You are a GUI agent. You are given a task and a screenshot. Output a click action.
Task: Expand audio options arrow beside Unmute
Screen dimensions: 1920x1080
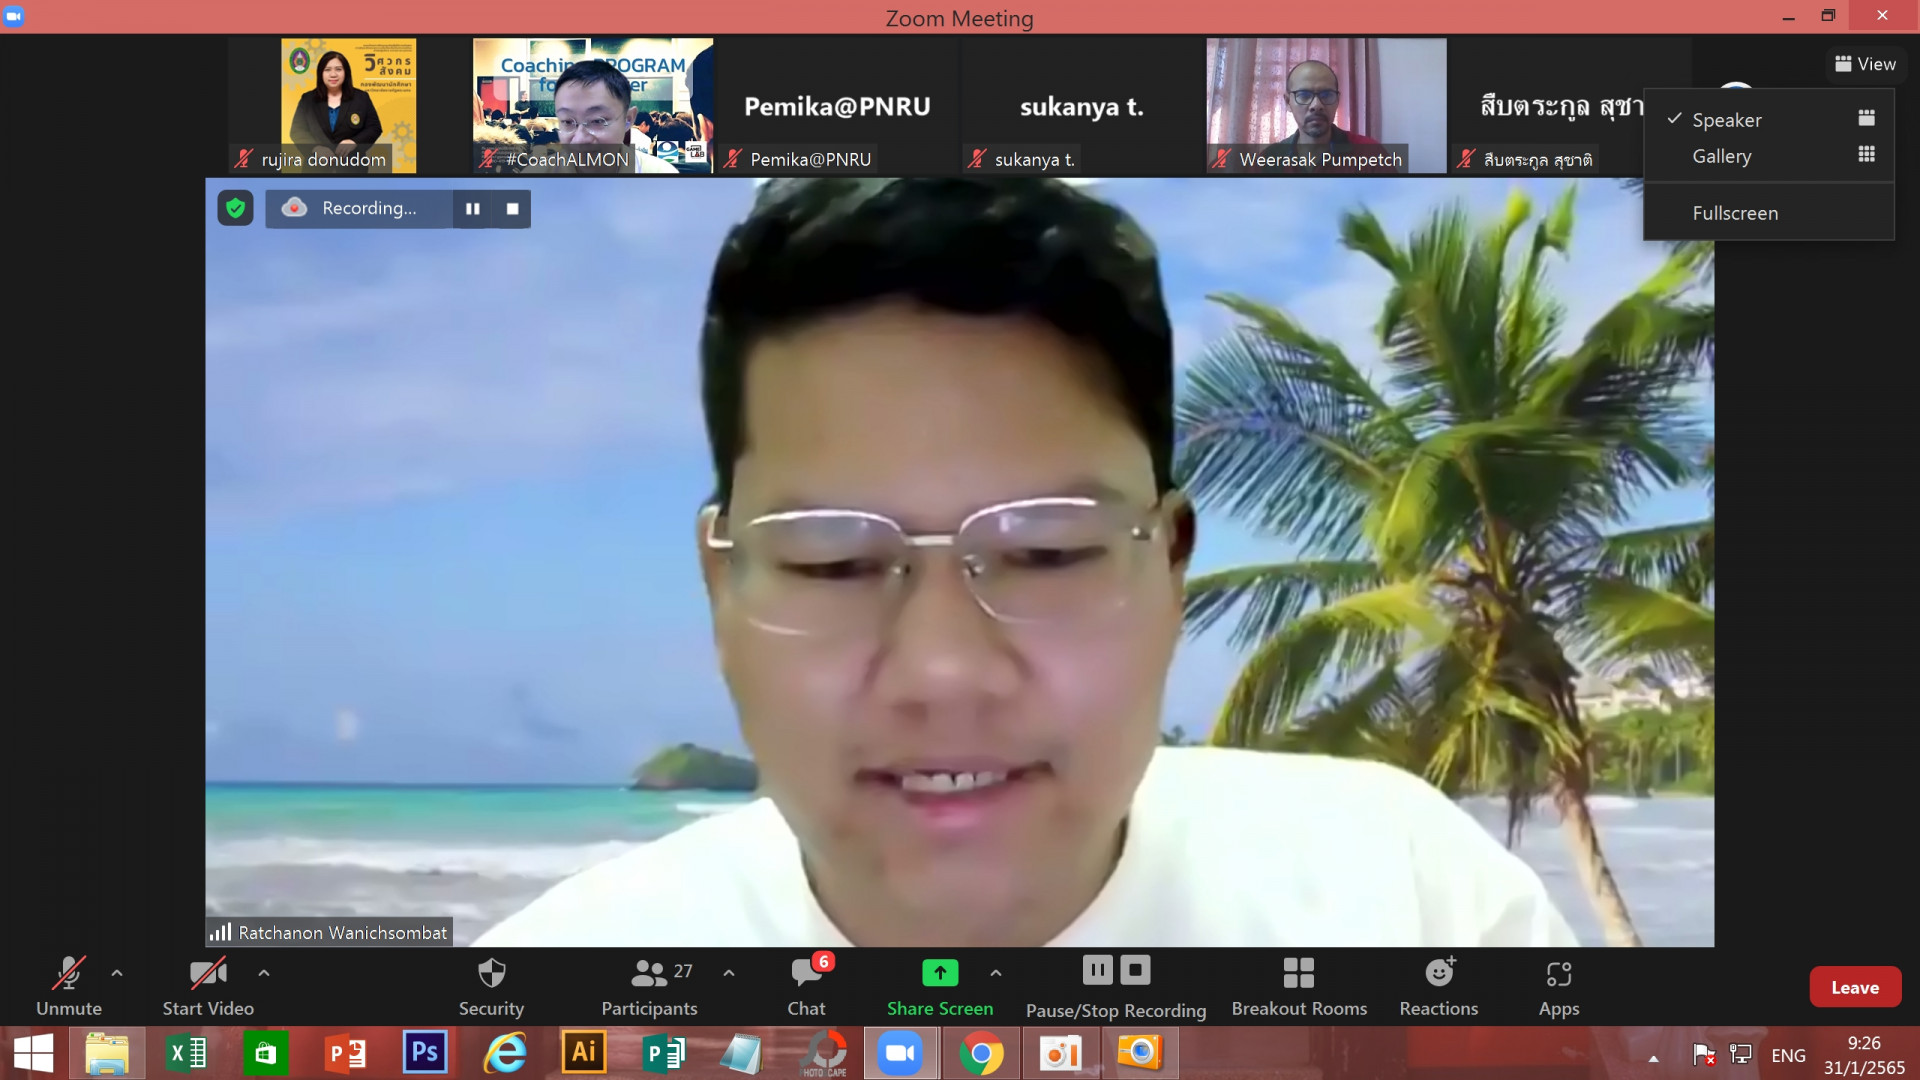coord(117,972)
